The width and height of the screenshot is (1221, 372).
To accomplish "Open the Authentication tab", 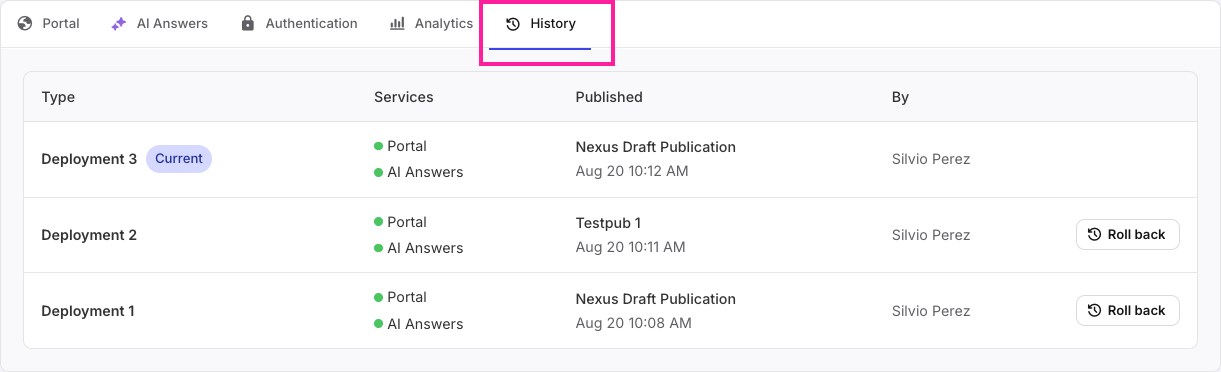I will pos(299,23).
